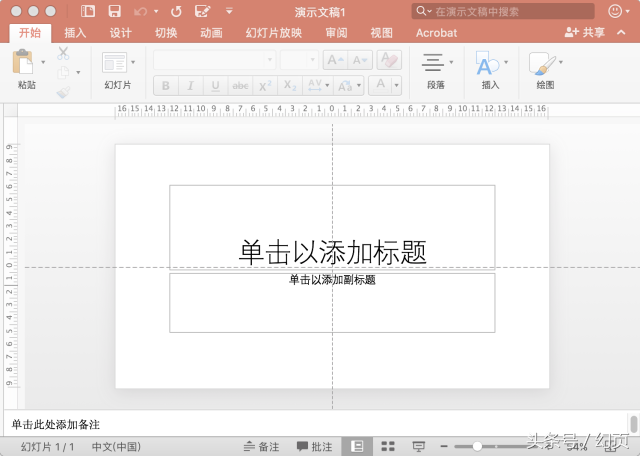Screen dimensions: 640x456
Task: Click the Drawing paintbrush icon
Action: click(542, 63)
